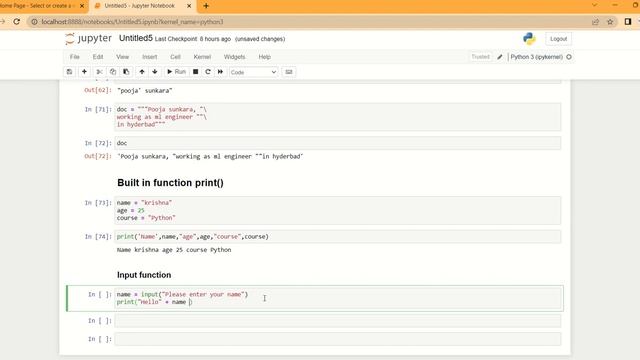Open browser tab search chevron
The height and width of the screenshot is (360, 640).
(594, 5)
